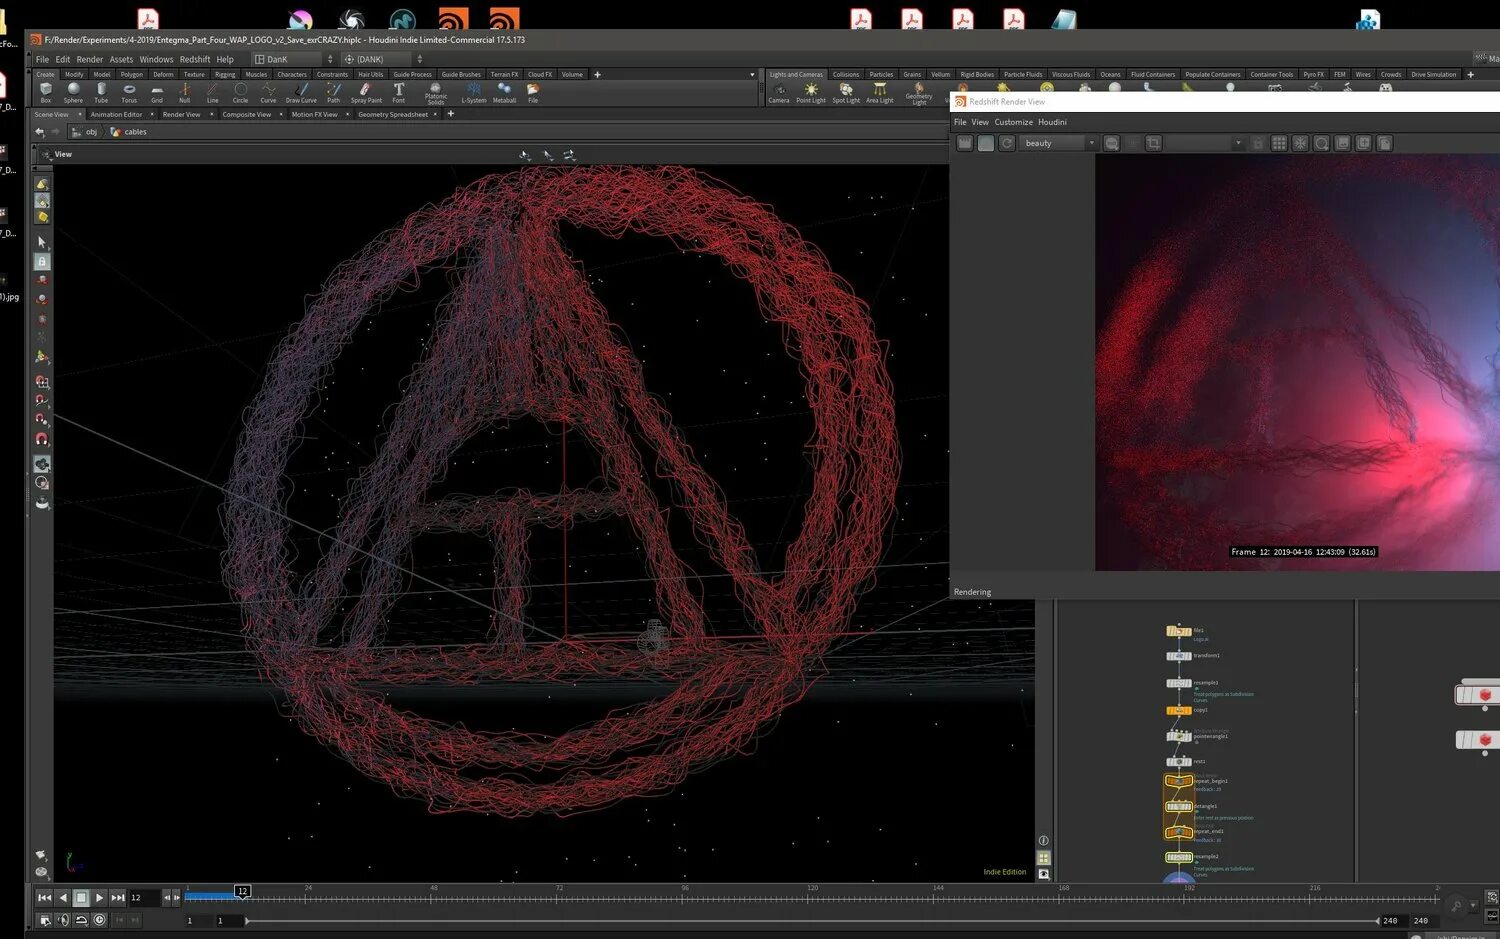
Task: Select the Grid shelf tool
Action: click(x=157, y=92)
